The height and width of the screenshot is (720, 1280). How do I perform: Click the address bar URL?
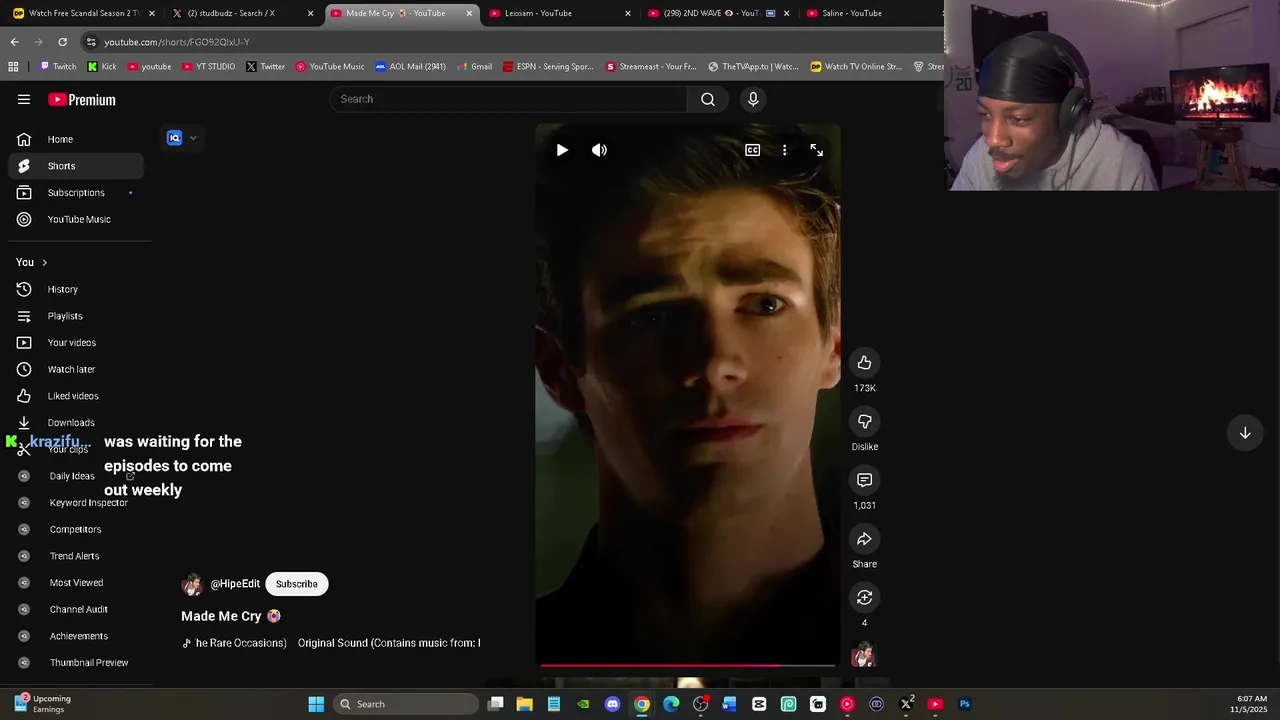coord(177,42)
